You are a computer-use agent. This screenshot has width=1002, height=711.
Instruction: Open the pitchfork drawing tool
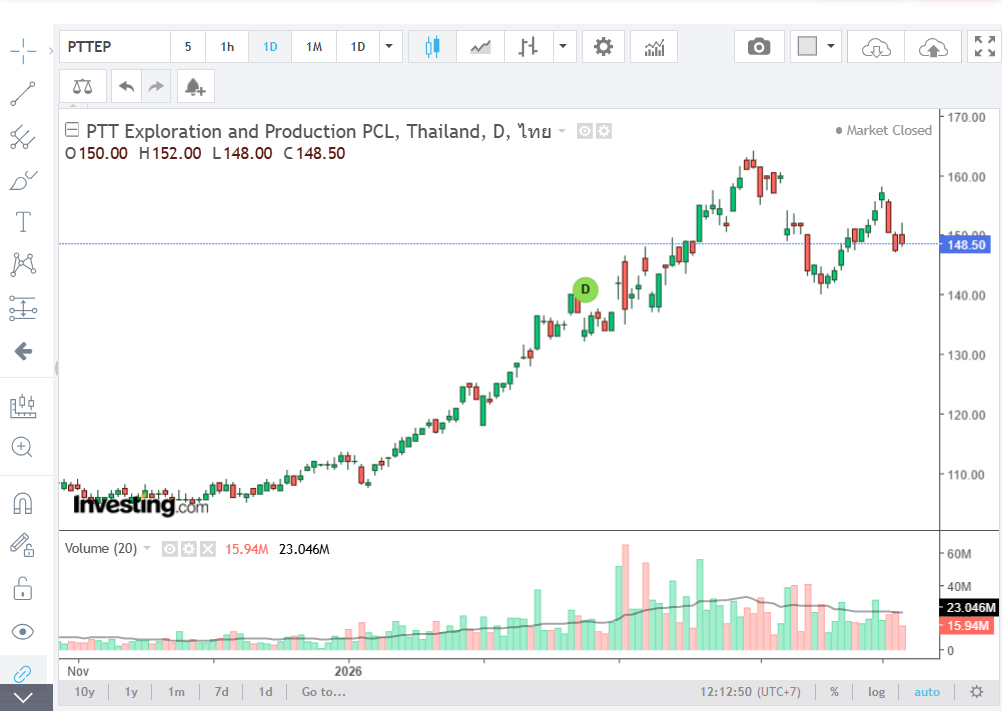point(23,137)
